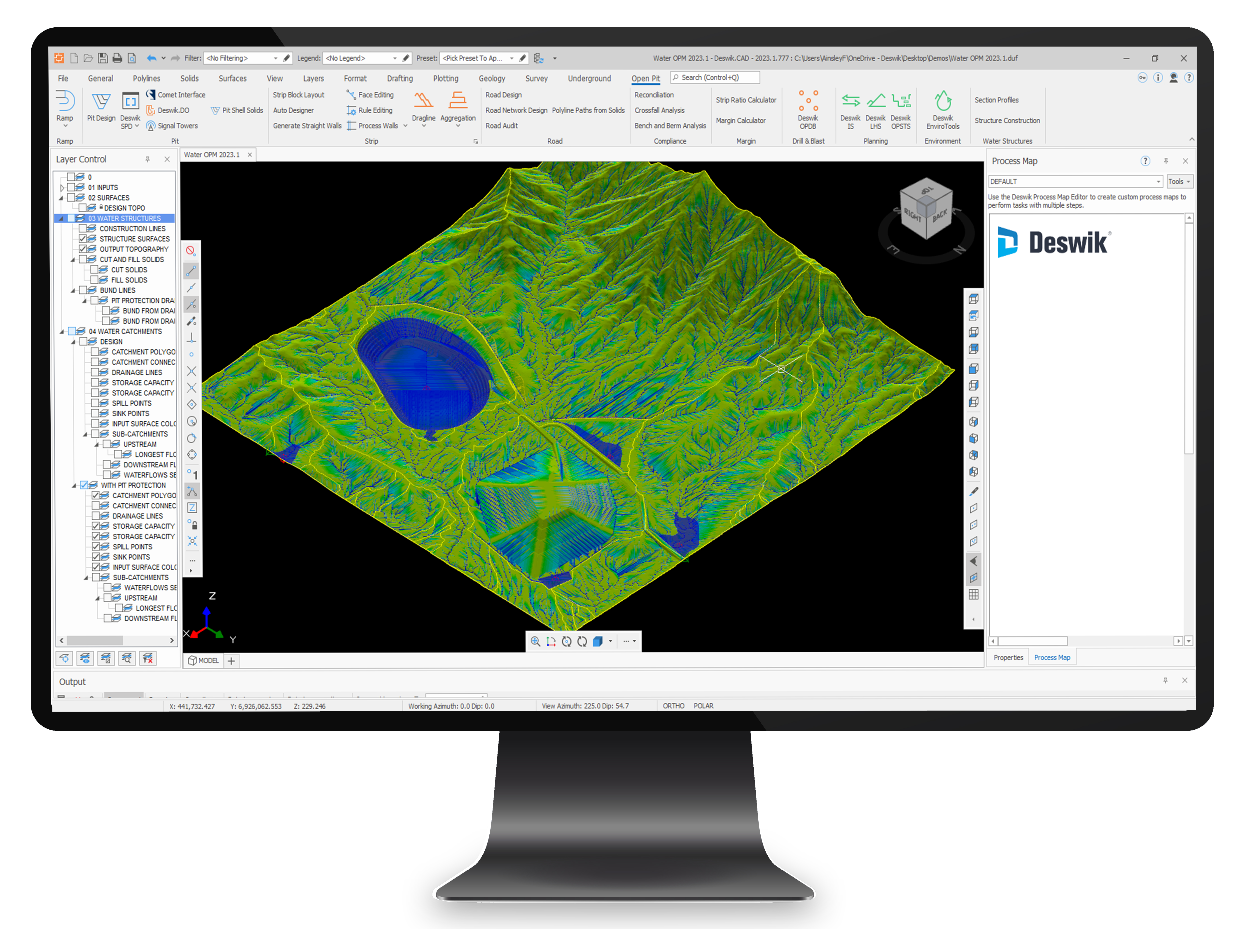Open the Comet Interface tool

(175, 95)
